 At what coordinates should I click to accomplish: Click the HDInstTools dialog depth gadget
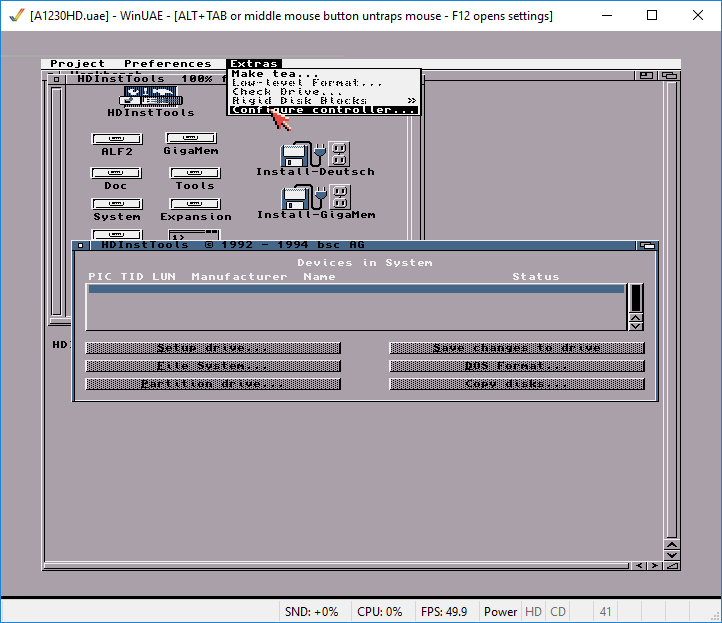(x=647, y=245)
